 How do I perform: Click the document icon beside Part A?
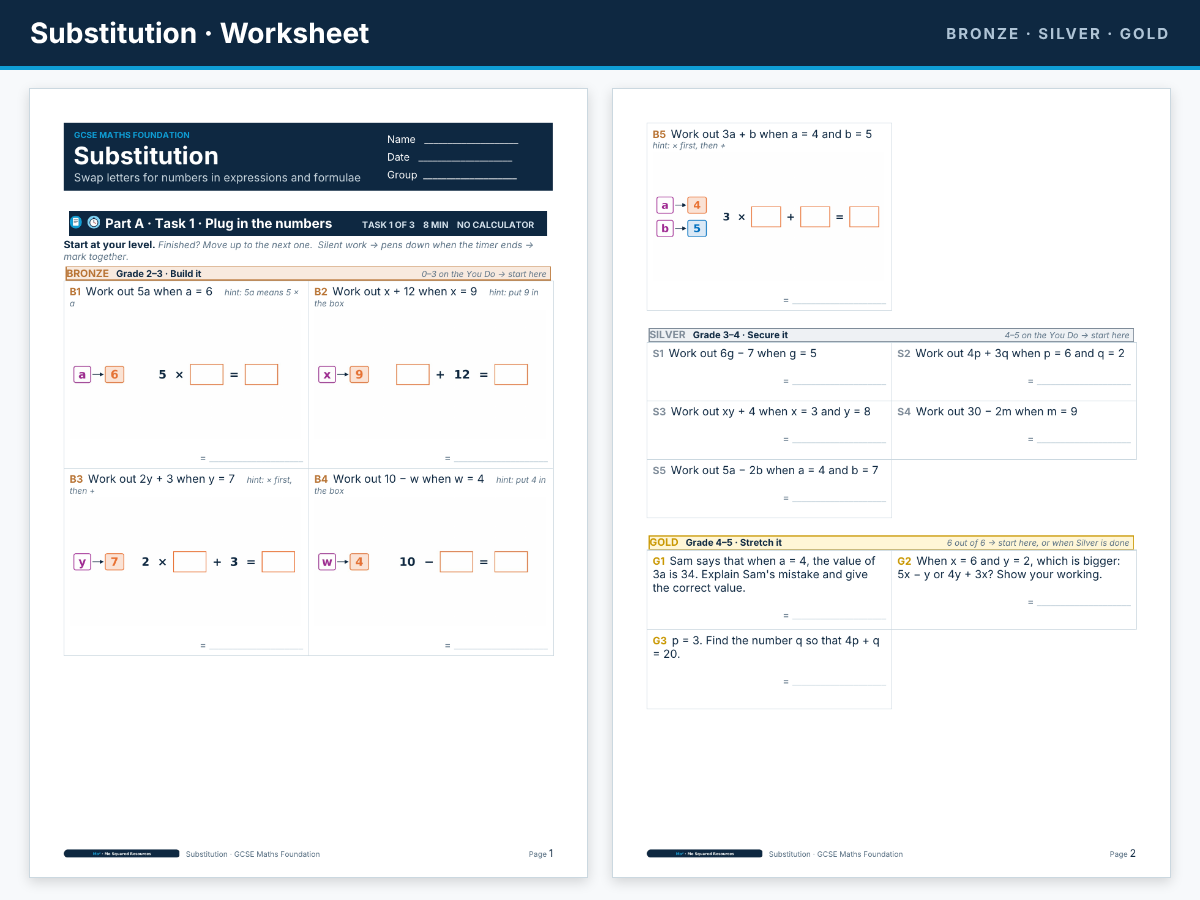click(76, 223)
